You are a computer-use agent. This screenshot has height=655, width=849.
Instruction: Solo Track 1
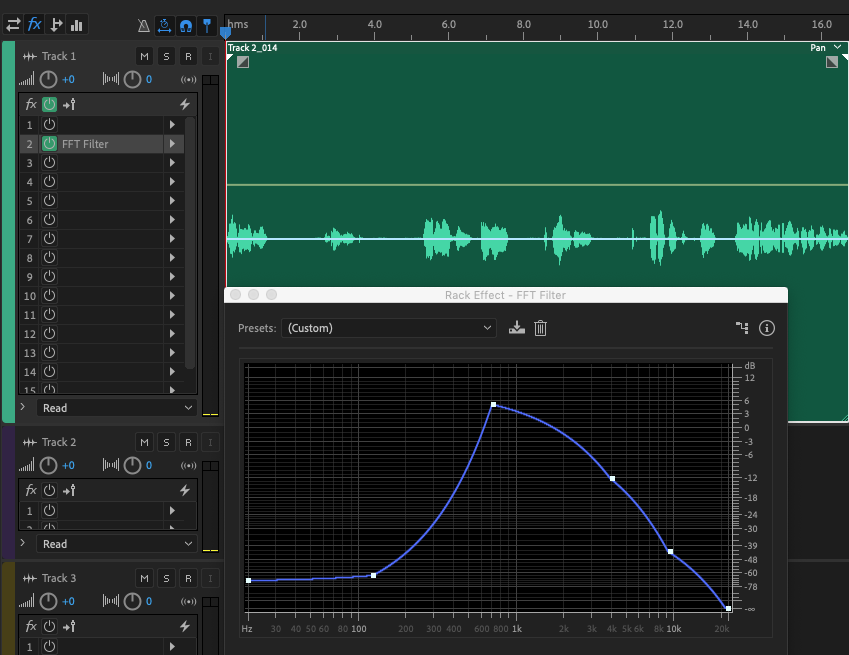(x=166, y=56)
